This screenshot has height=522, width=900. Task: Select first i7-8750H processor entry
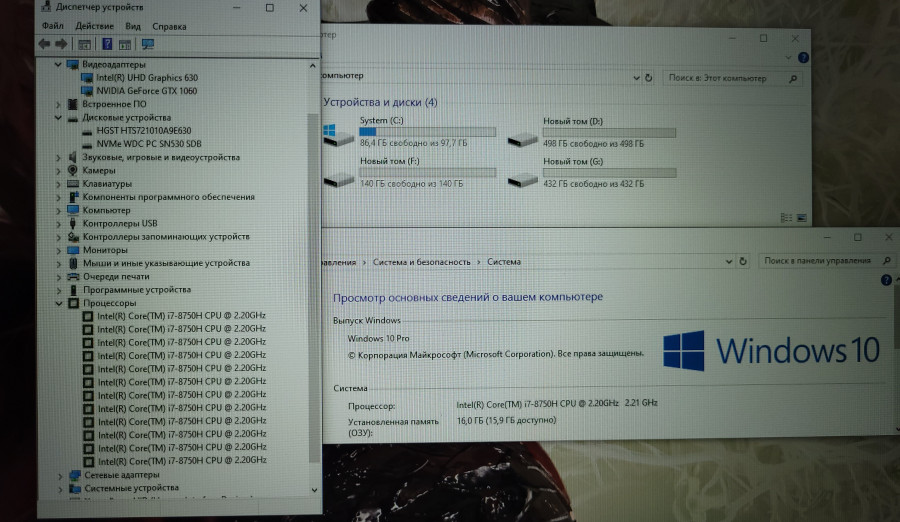click(181, 315)
